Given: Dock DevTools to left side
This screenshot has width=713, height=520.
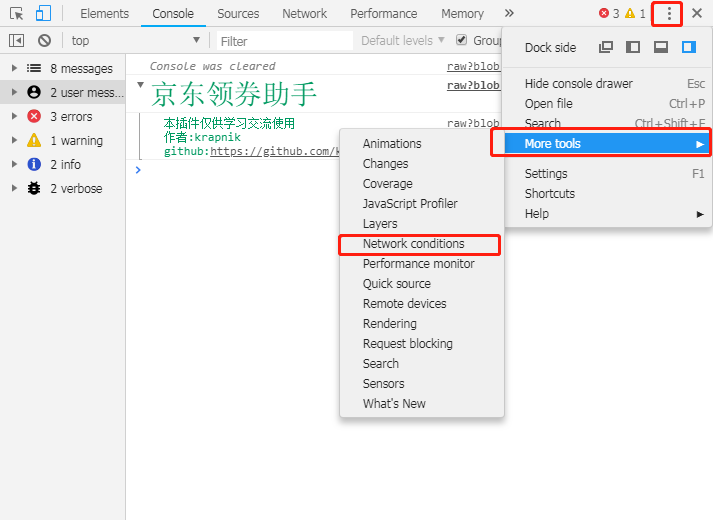Looking at the screenshot, I should [633, 47].
